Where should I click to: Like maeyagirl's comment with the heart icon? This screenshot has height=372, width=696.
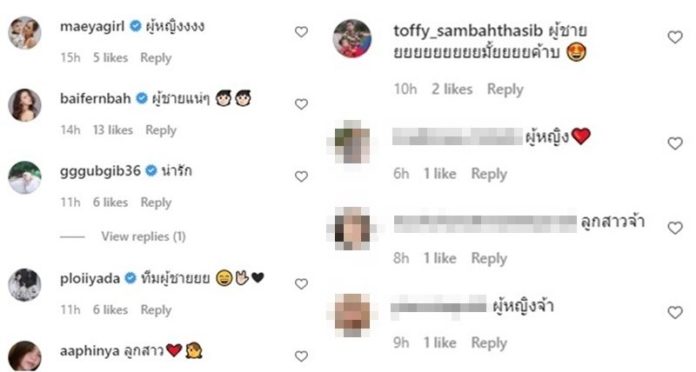[301, 32]
